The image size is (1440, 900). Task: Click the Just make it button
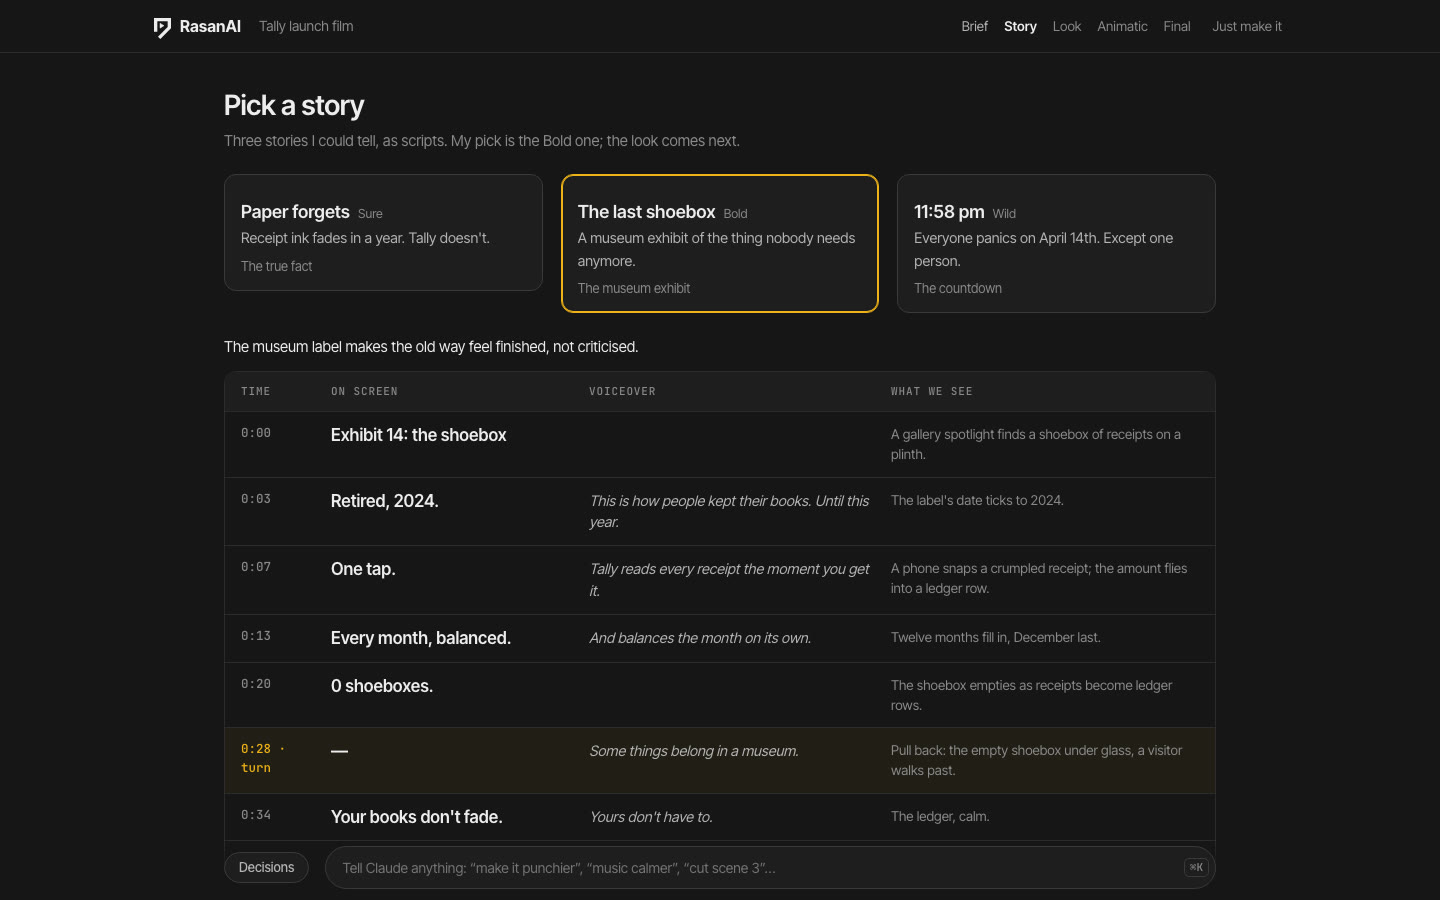coord(1247,27)
